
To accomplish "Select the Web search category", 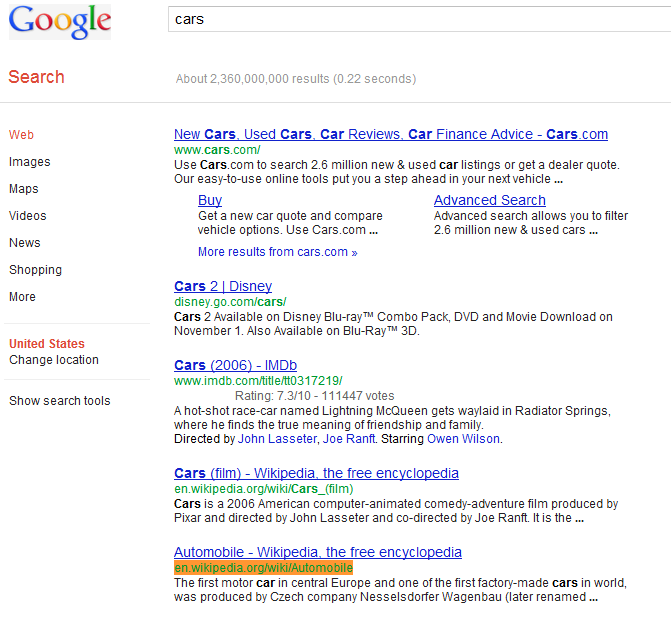I will 21,135.
